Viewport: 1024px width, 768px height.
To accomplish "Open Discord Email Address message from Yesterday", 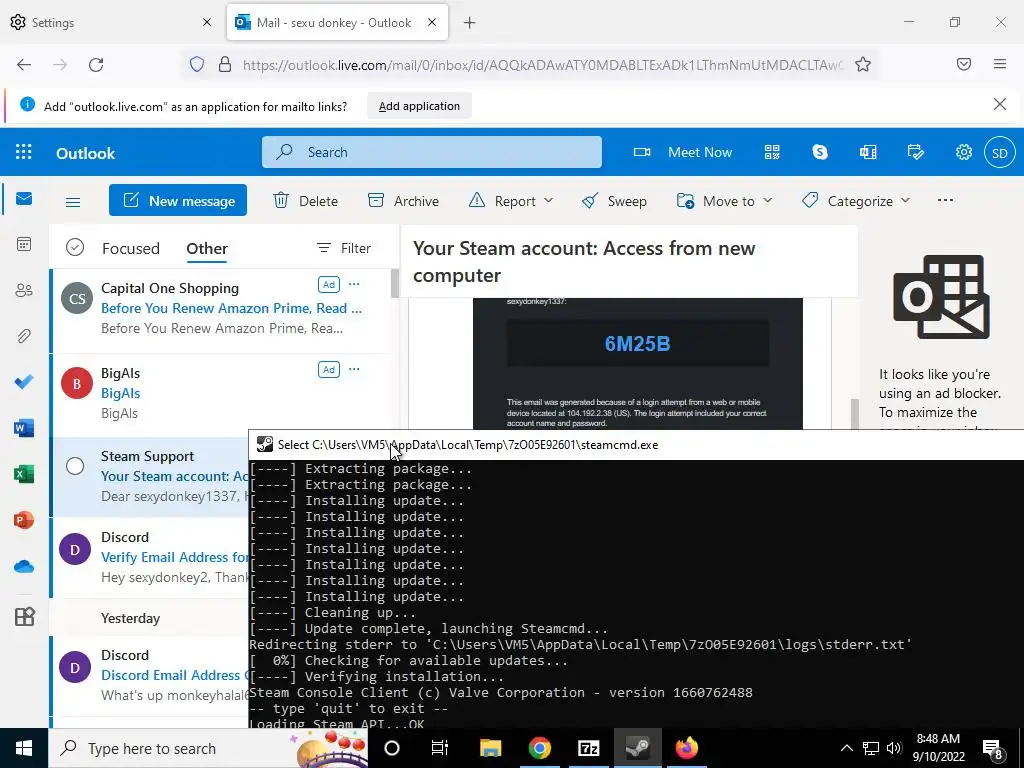I will (150, 675).
